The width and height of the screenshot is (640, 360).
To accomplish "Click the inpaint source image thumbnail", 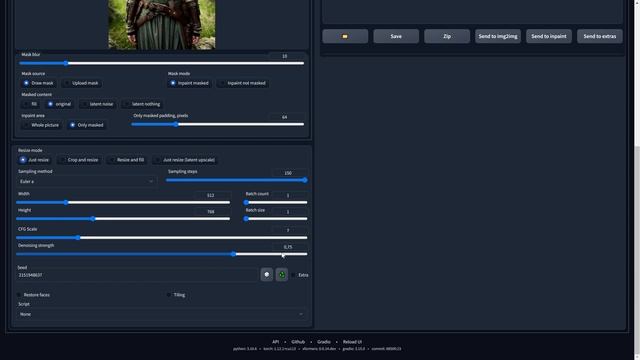I will [x=162, y=24].
